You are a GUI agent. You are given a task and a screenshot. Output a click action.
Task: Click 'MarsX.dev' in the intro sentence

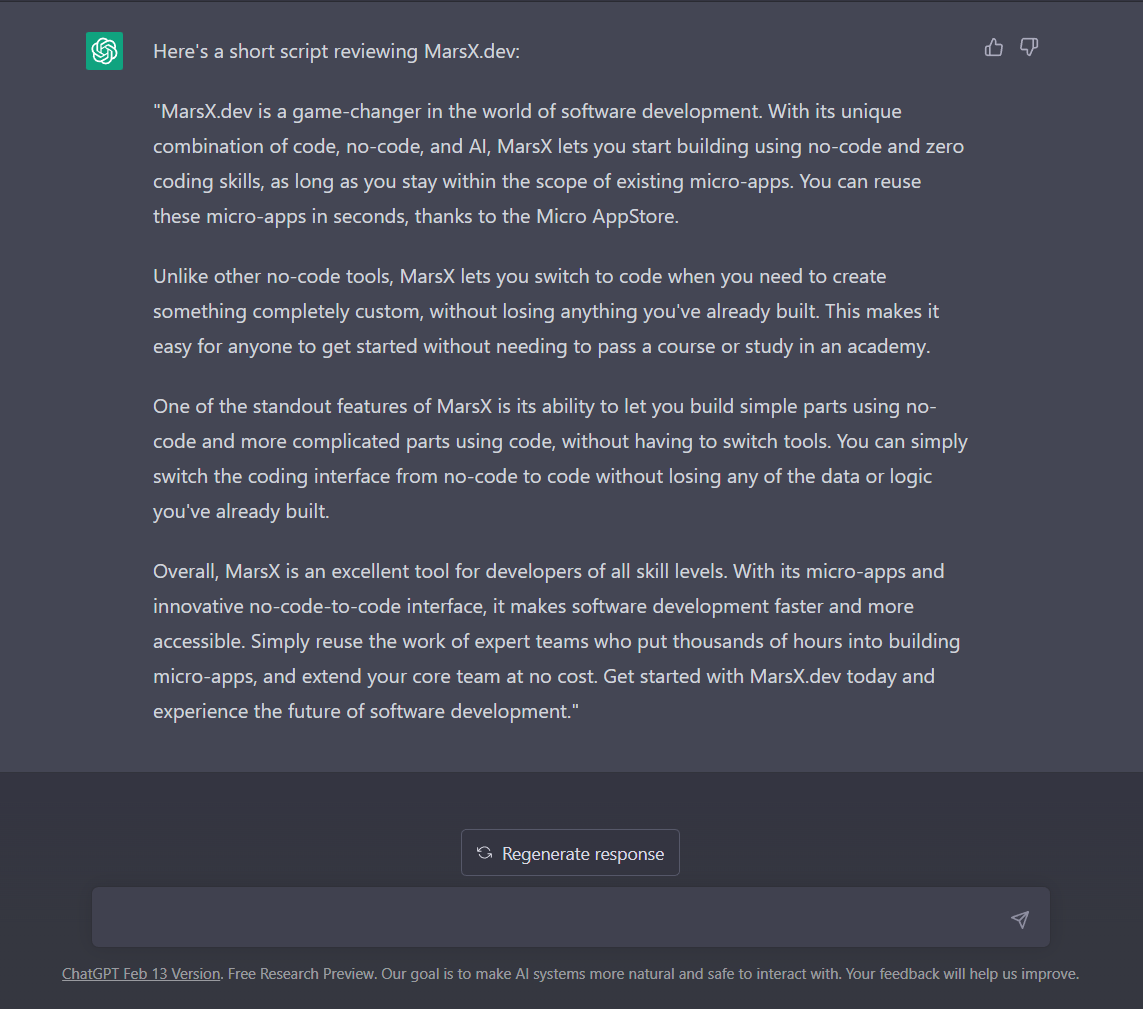(473, 51)
